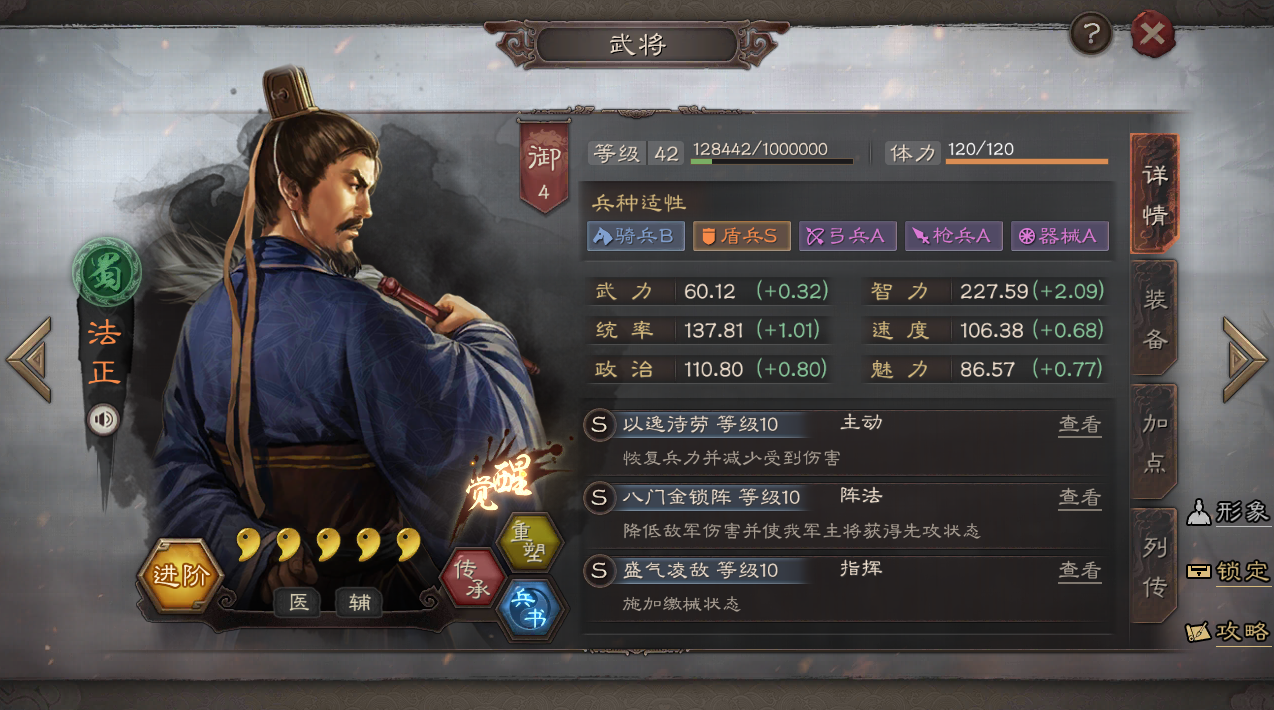
Task: Click the 医 trait tag
Action: coord(298,602)
